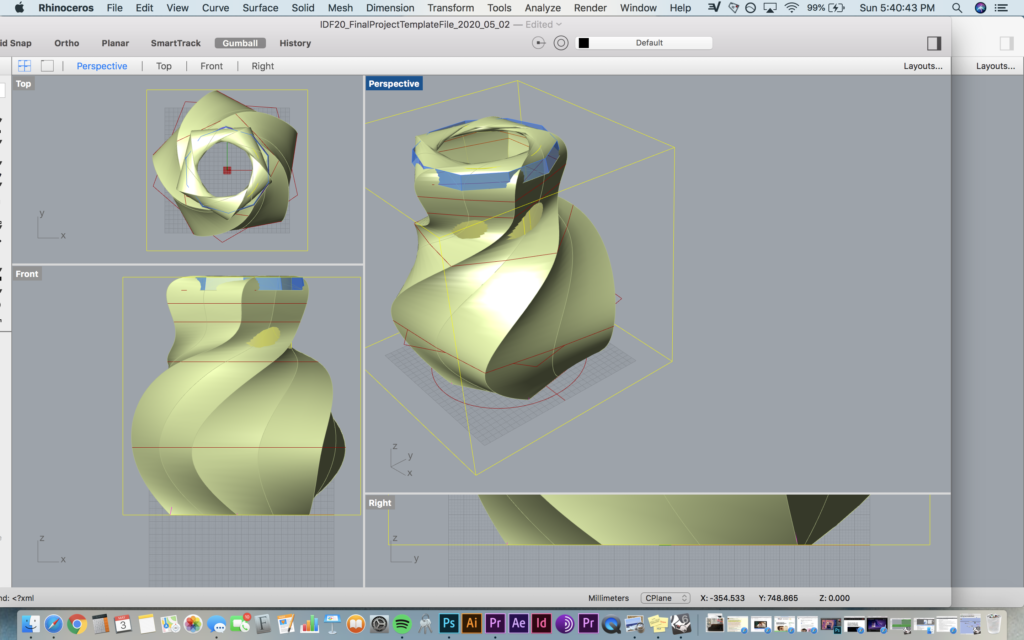Open the Transform menu
The height and width of the screenshot is (640, 1024).
point(451,8)
